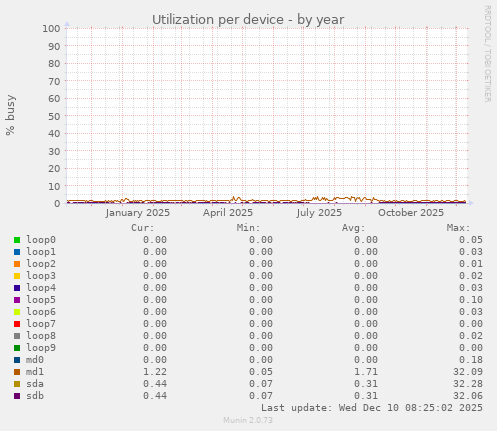Select the sdb legend label
Screen dimensions: 497x431
35,396
